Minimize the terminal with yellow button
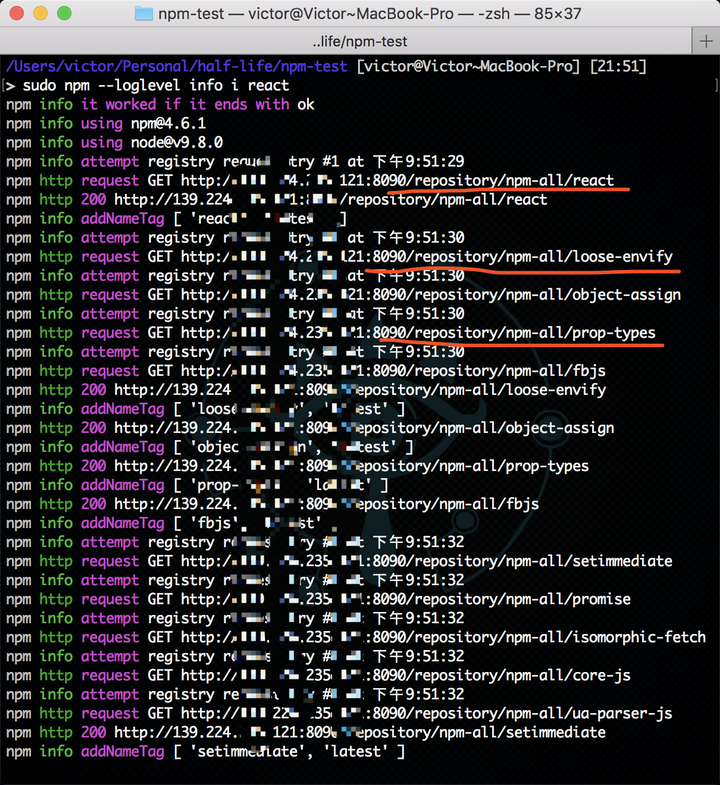 tap(41, 13)
